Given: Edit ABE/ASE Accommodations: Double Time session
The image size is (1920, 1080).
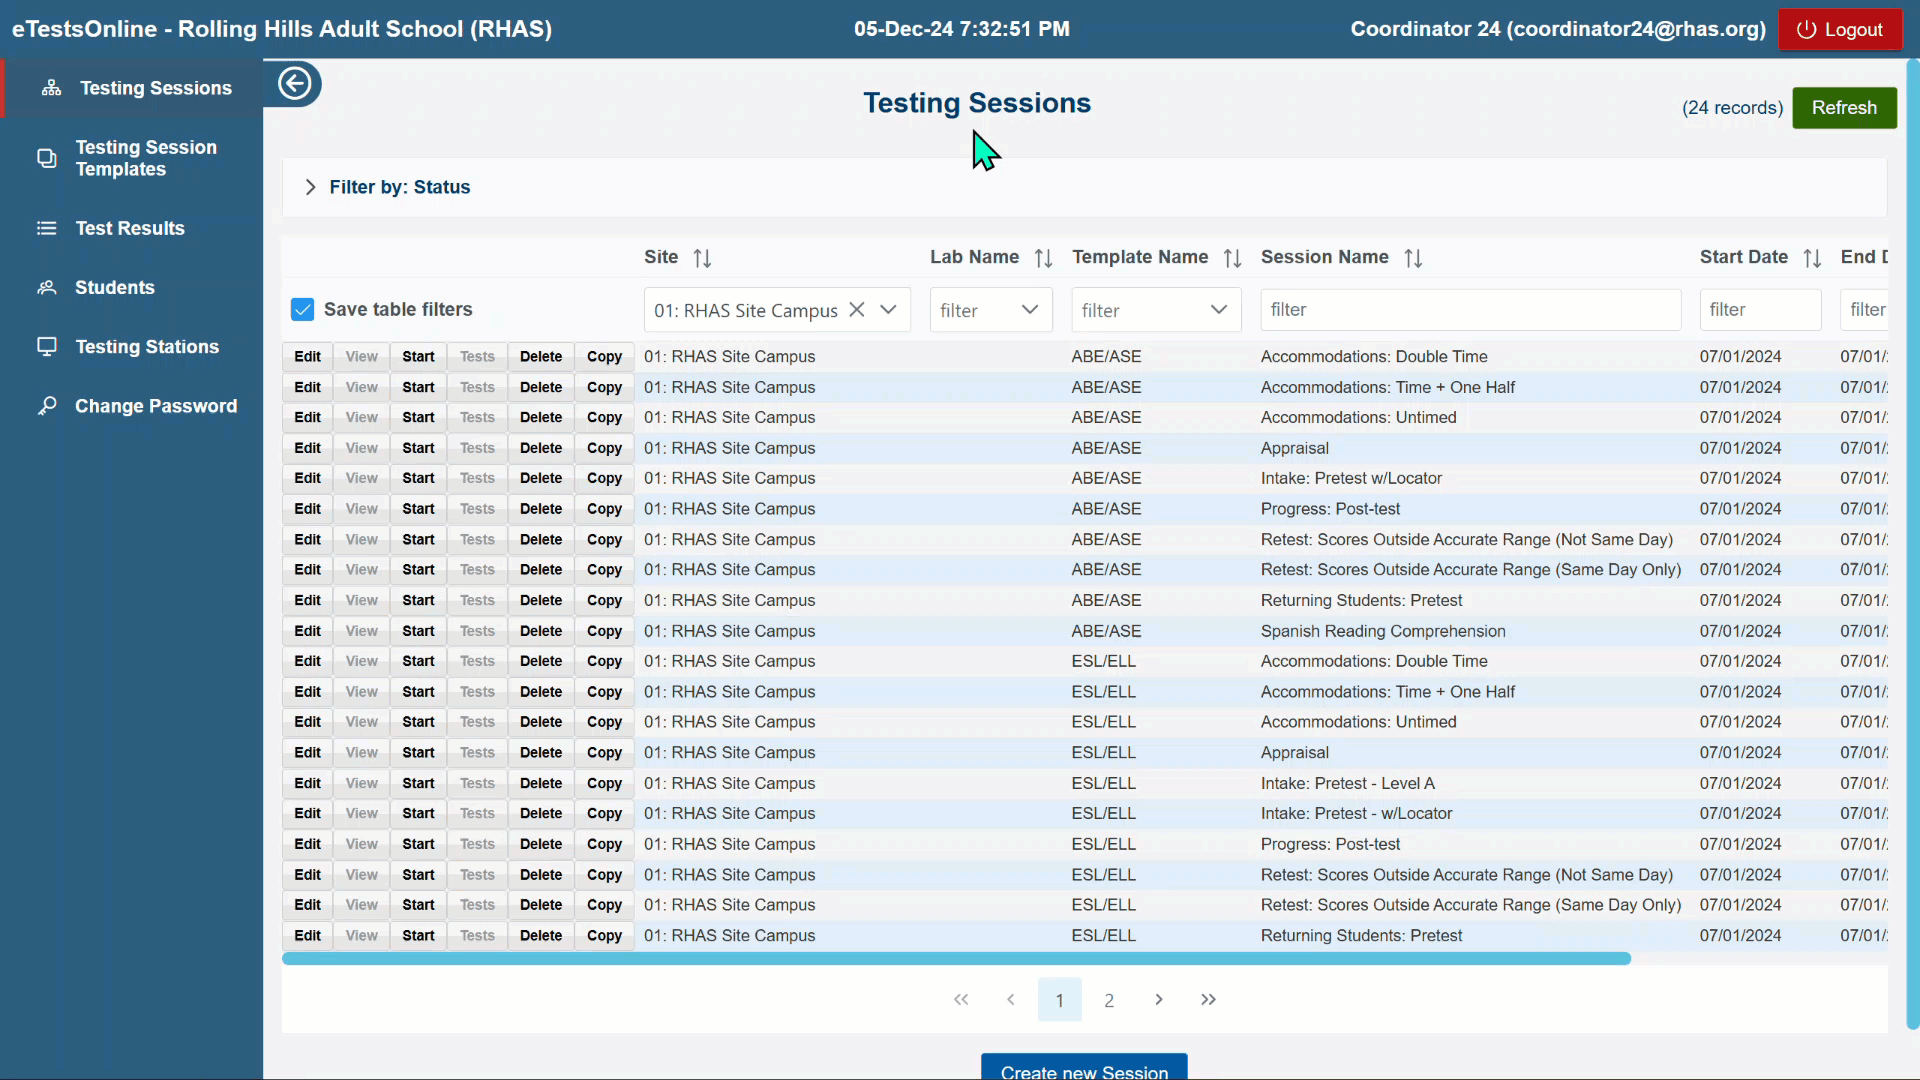Looking at the screenshot, I should (x=307, y=357).
